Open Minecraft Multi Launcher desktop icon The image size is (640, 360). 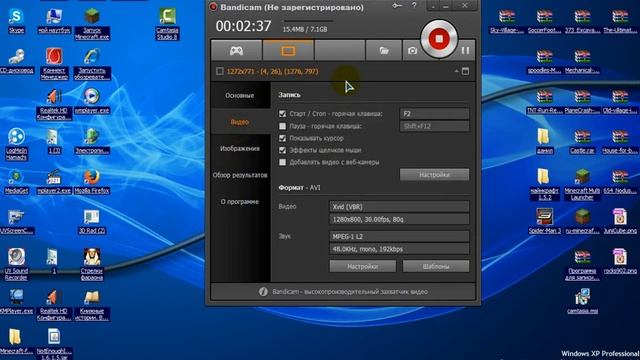coord(582,185)
